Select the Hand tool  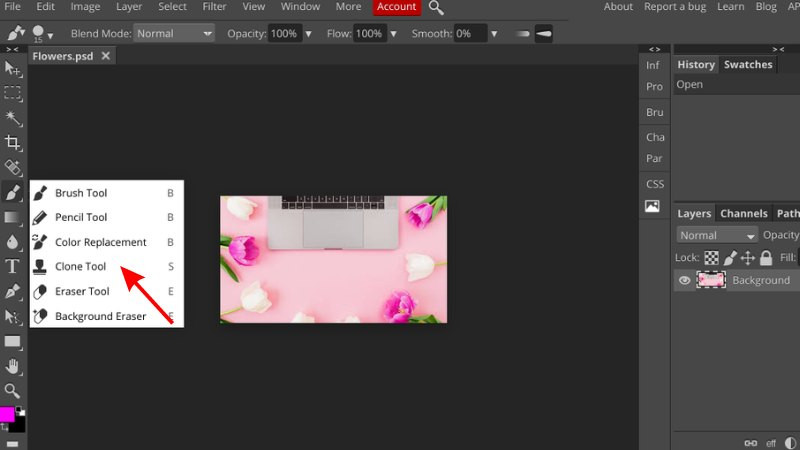[13, 366]
